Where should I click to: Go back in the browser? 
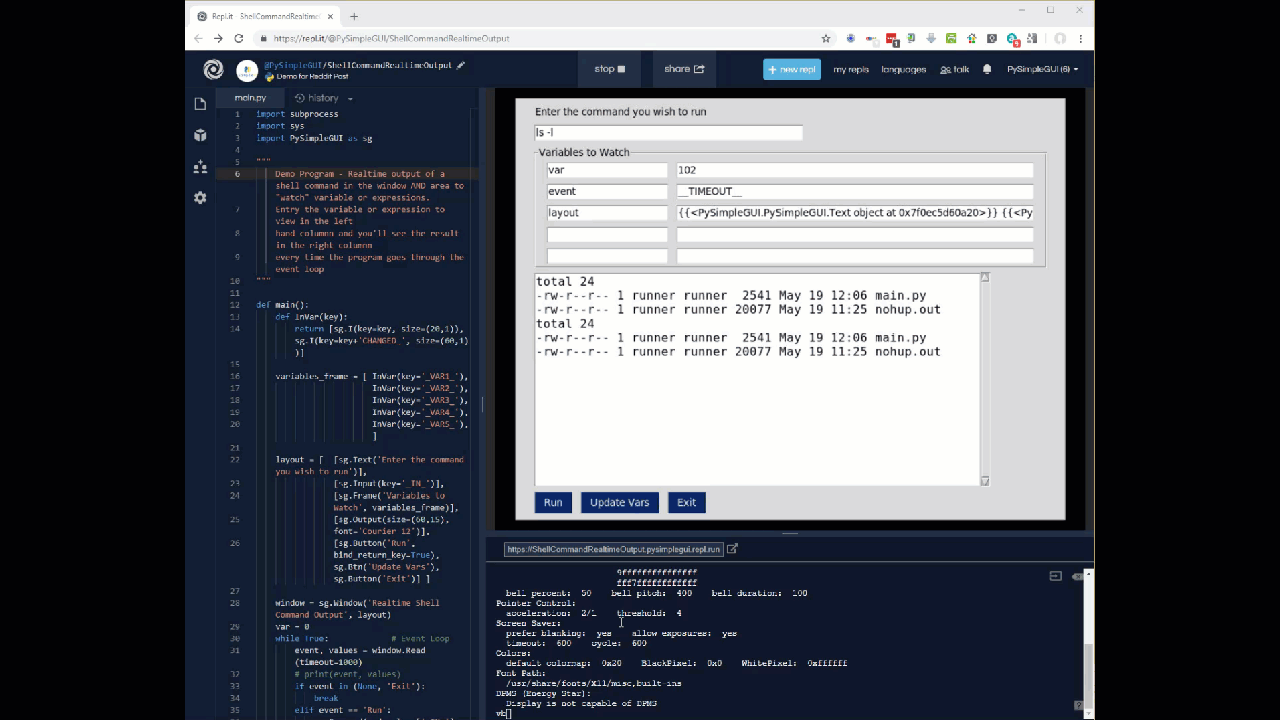[x=198, y=38]
